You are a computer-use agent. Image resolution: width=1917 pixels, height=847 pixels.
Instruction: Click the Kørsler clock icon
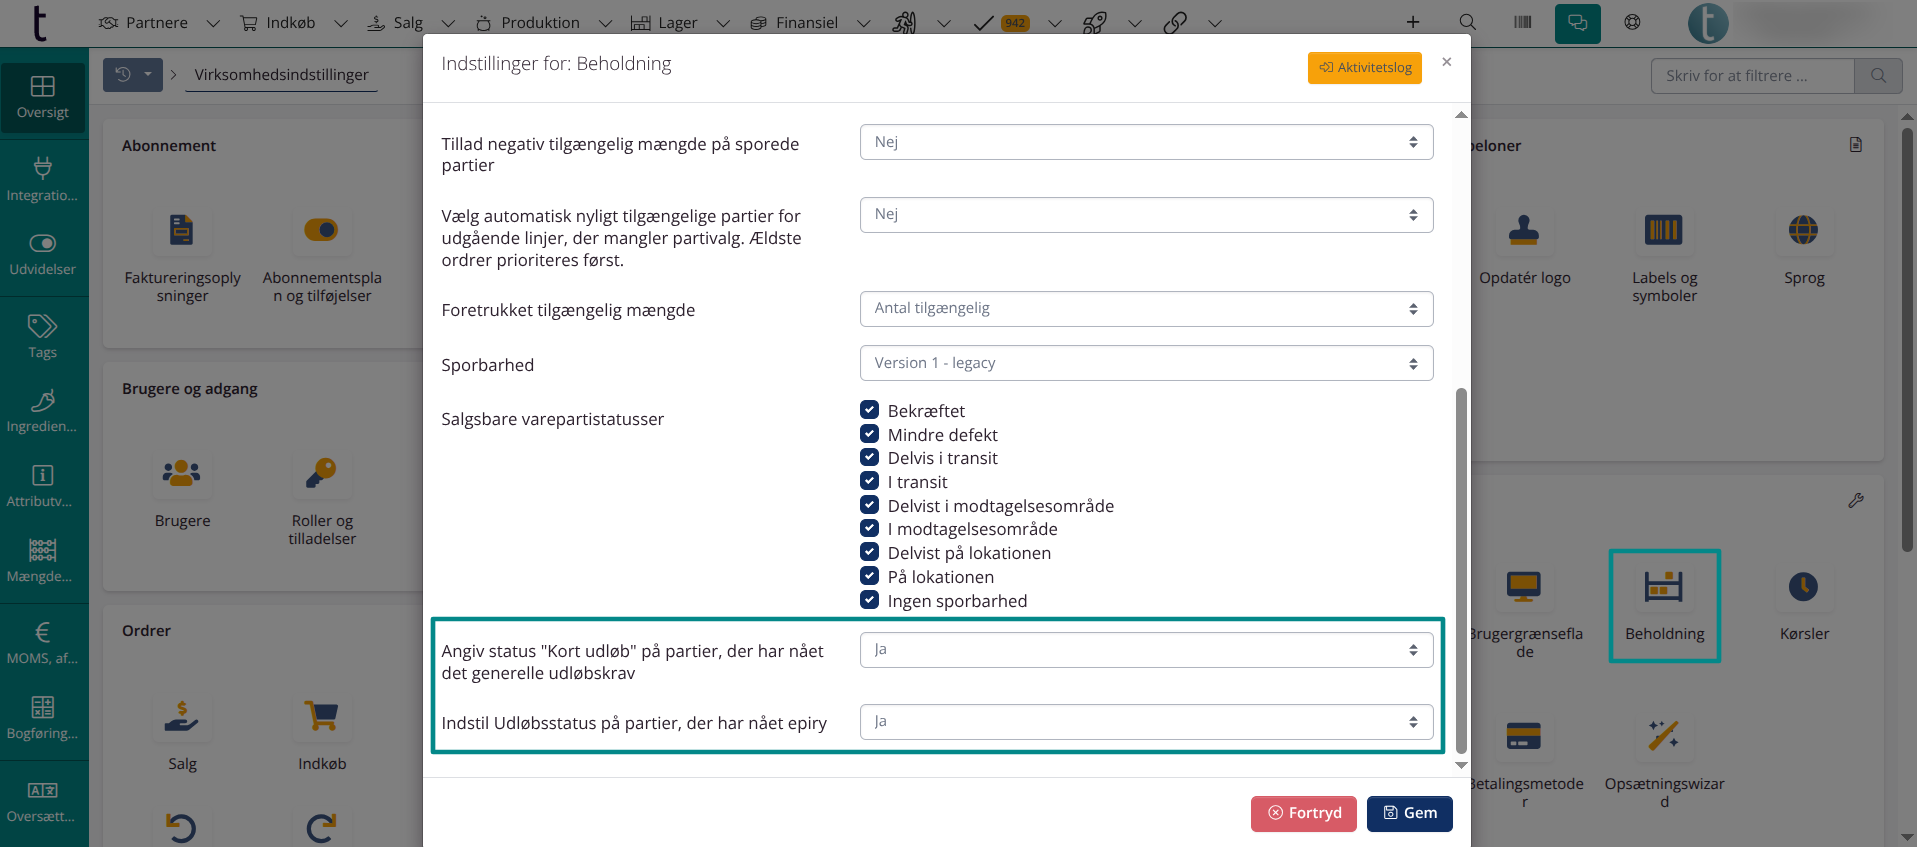pos(1803,588)
